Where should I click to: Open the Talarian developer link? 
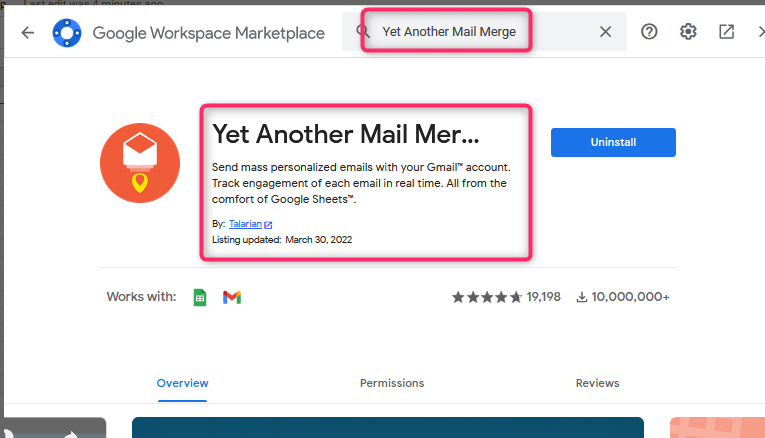(x=245, y=223)
